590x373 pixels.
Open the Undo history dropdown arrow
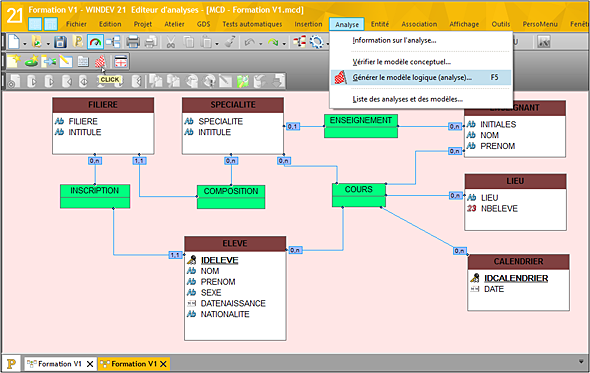261,44
